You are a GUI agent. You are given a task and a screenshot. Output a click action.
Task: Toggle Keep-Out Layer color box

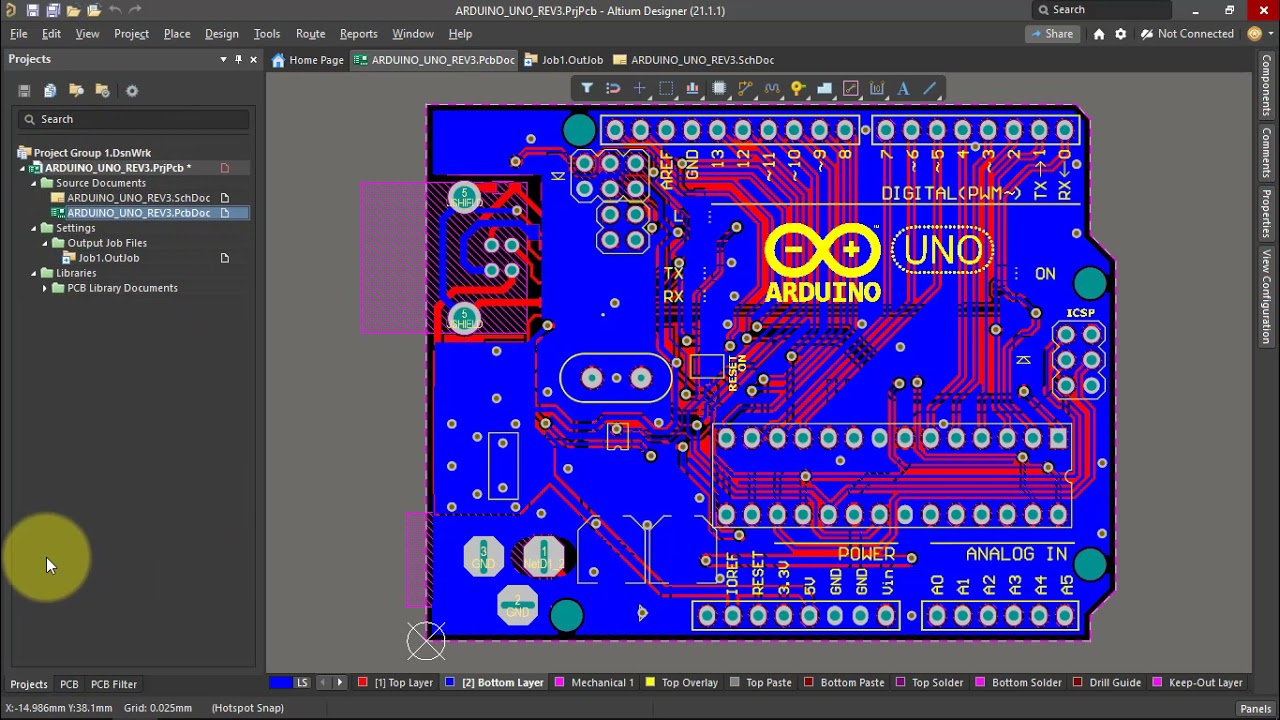[1158, 683]
